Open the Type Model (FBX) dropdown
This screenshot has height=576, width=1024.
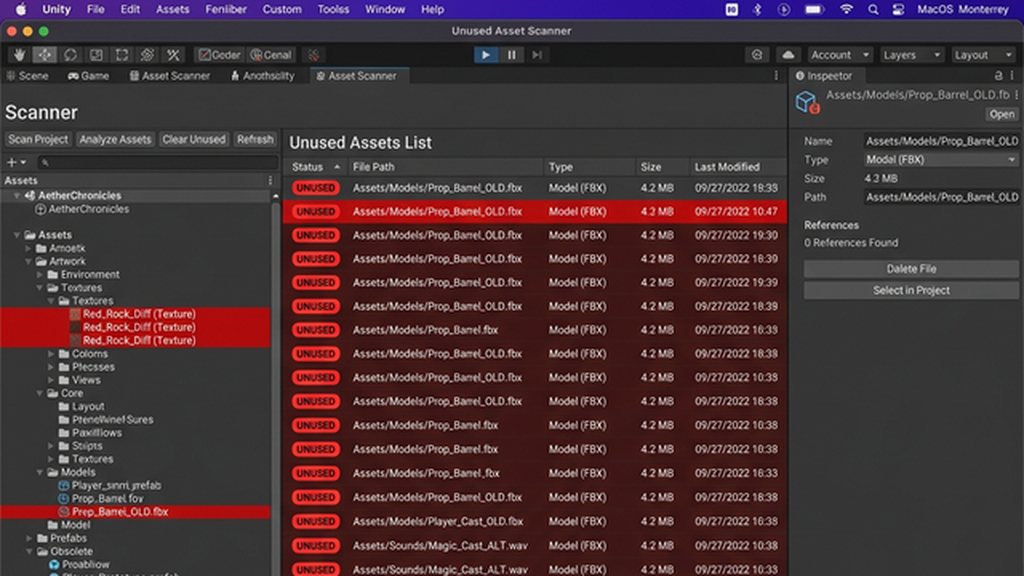click(940, 159)
